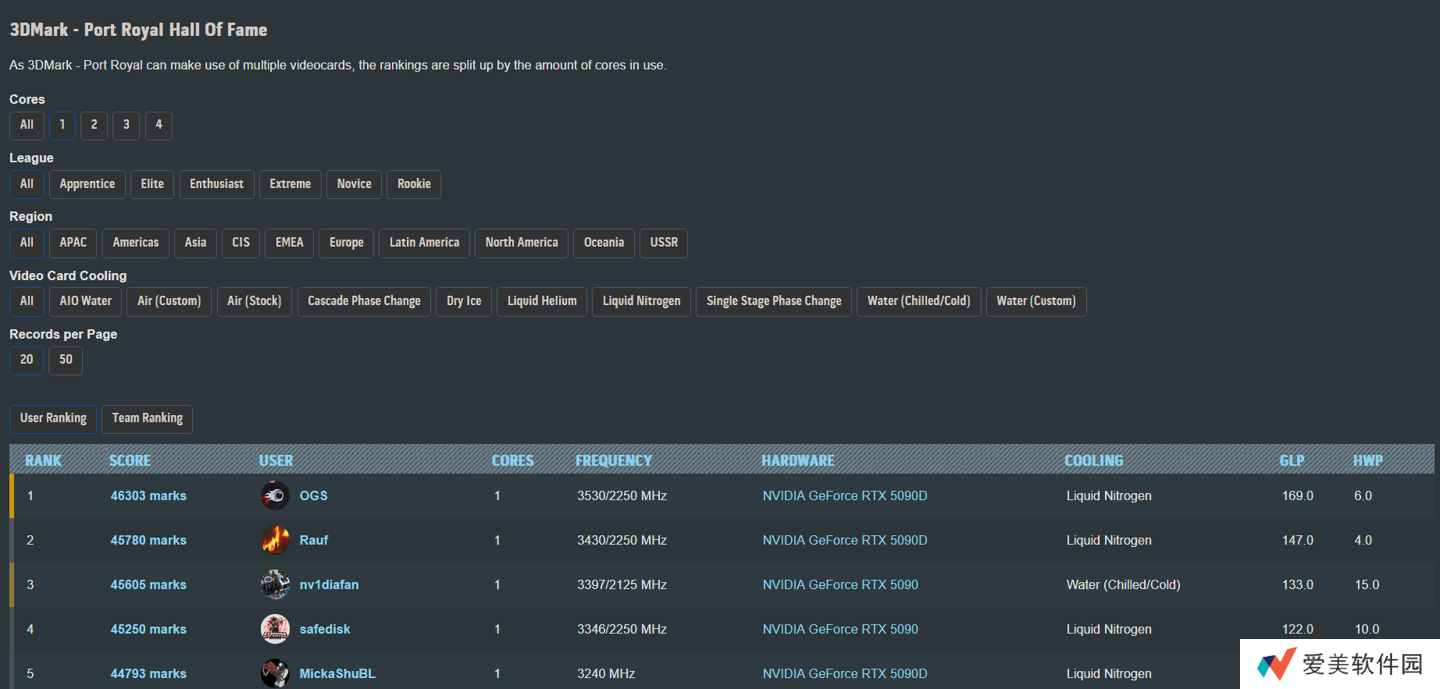
Task: Filter cooling by Single Stage Phase Change
Action: click(x=774, y=301)
